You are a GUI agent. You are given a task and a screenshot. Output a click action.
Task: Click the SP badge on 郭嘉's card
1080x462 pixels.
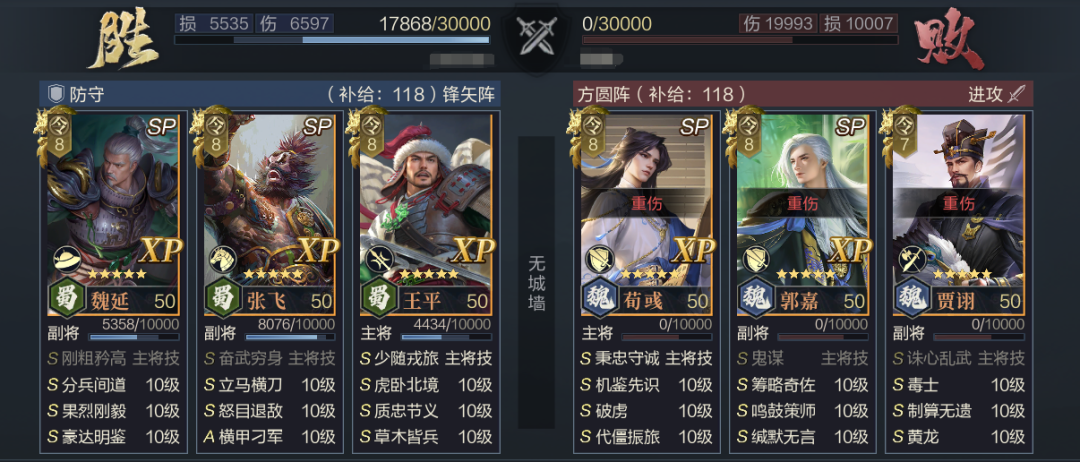849,126
